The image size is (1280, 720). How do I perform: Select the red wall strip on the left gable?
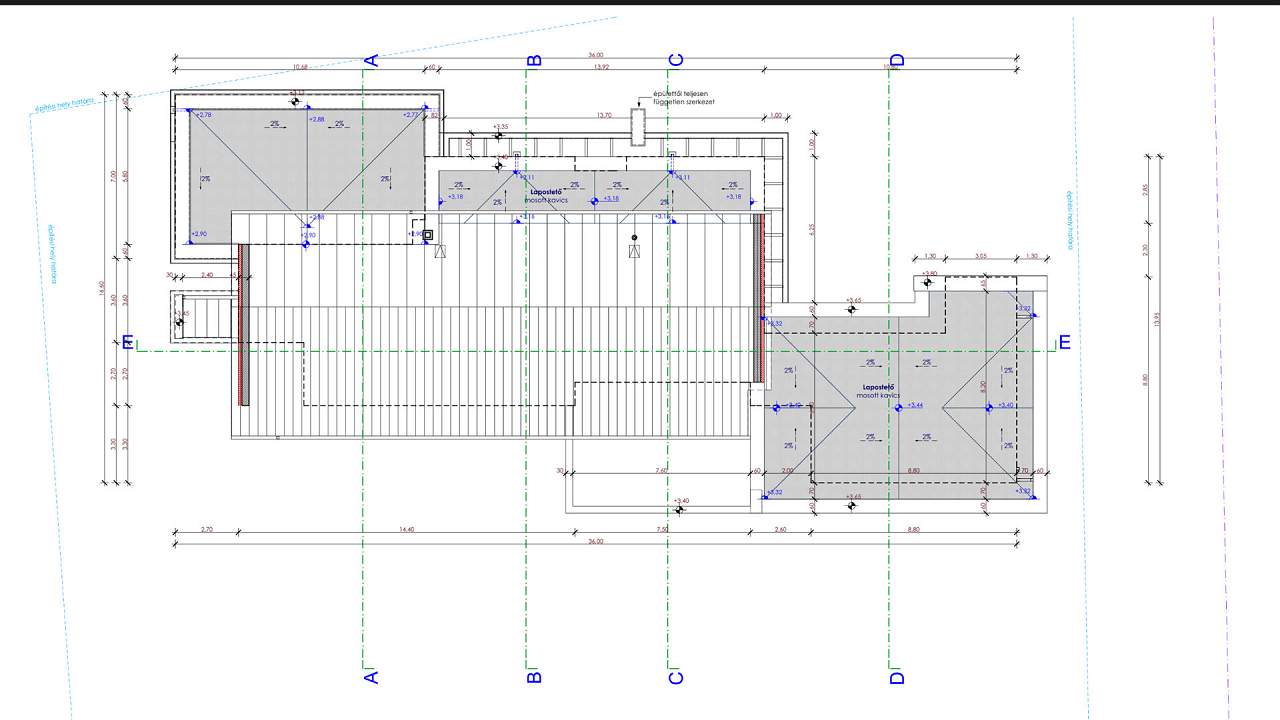click(241, 324)
